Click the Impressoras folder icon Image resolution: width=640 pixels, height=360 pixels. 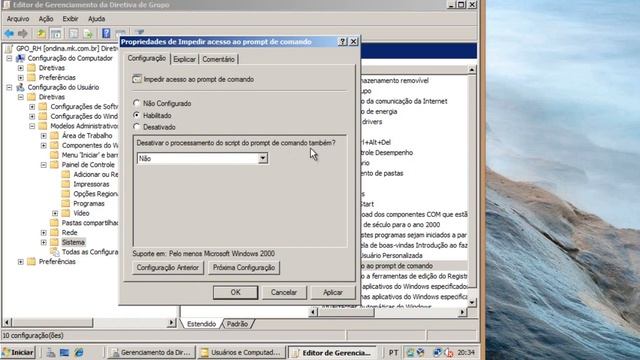point(66,184)
